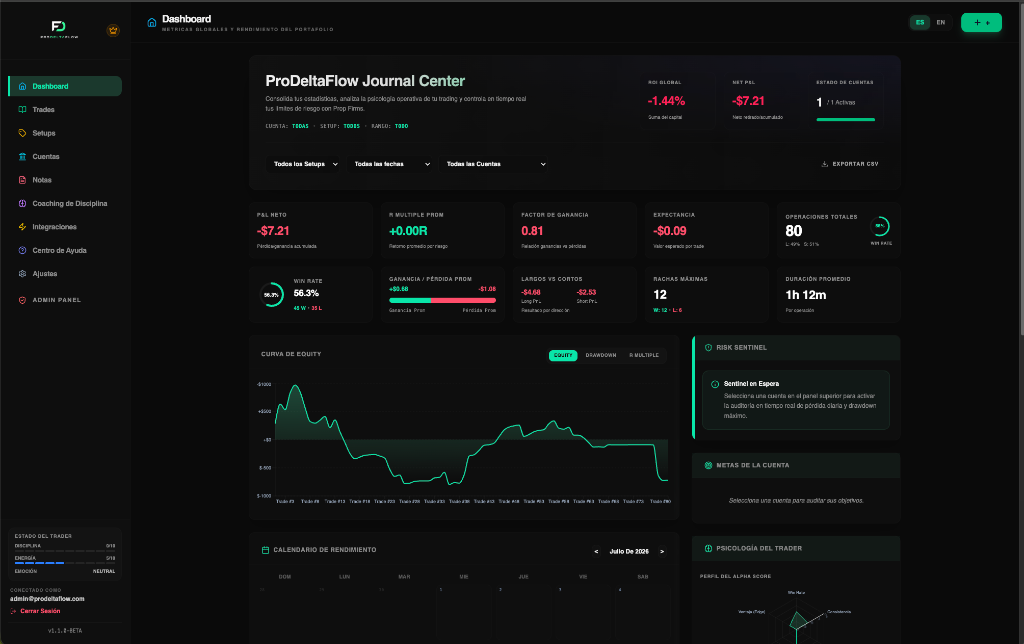Click the Net P&L -$7.21 header value
The image size is (1024, 644).
click(x=748, y=101)
